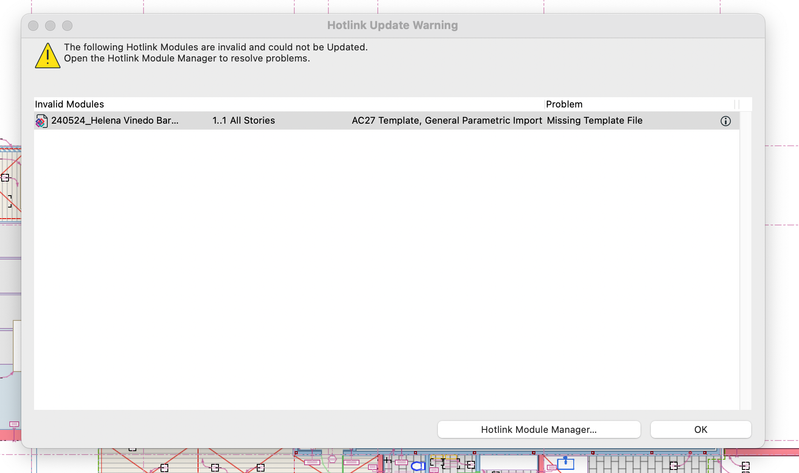Click the 'Hotlink Update Warning' title bar text
This screenshot has height=473, width=799.
coord(392,25)
